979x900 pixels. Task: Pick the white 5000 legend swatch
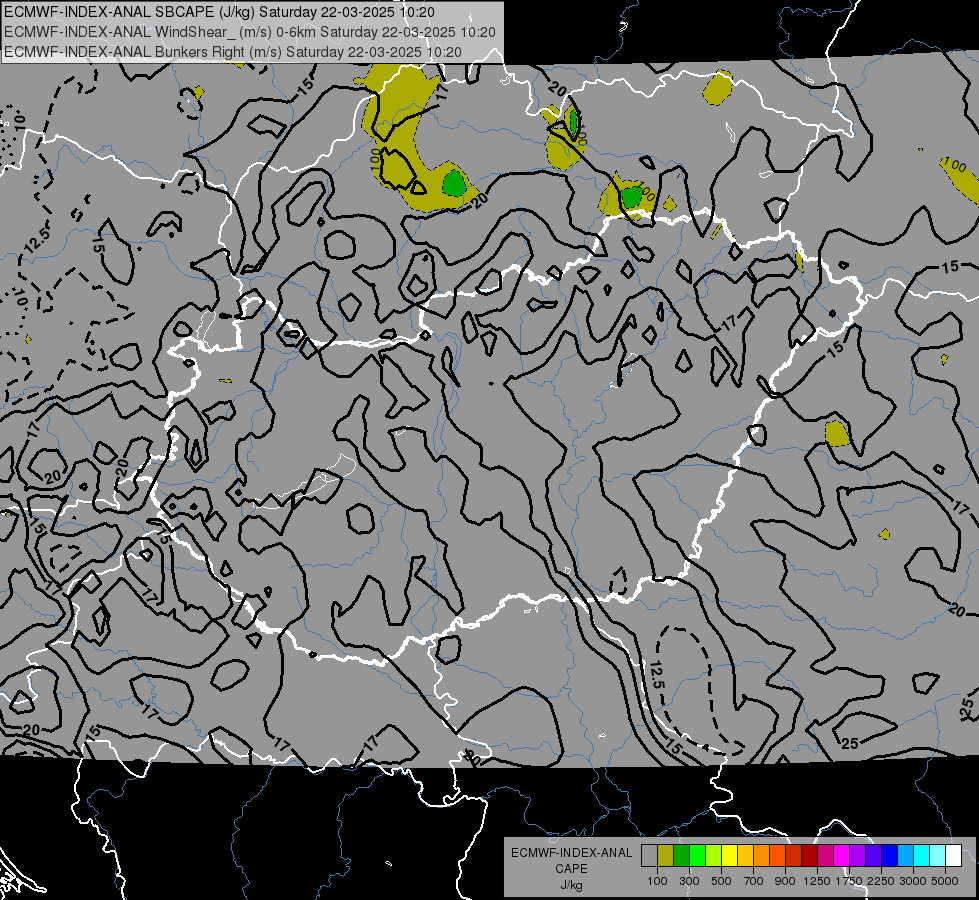click(954, 856)
